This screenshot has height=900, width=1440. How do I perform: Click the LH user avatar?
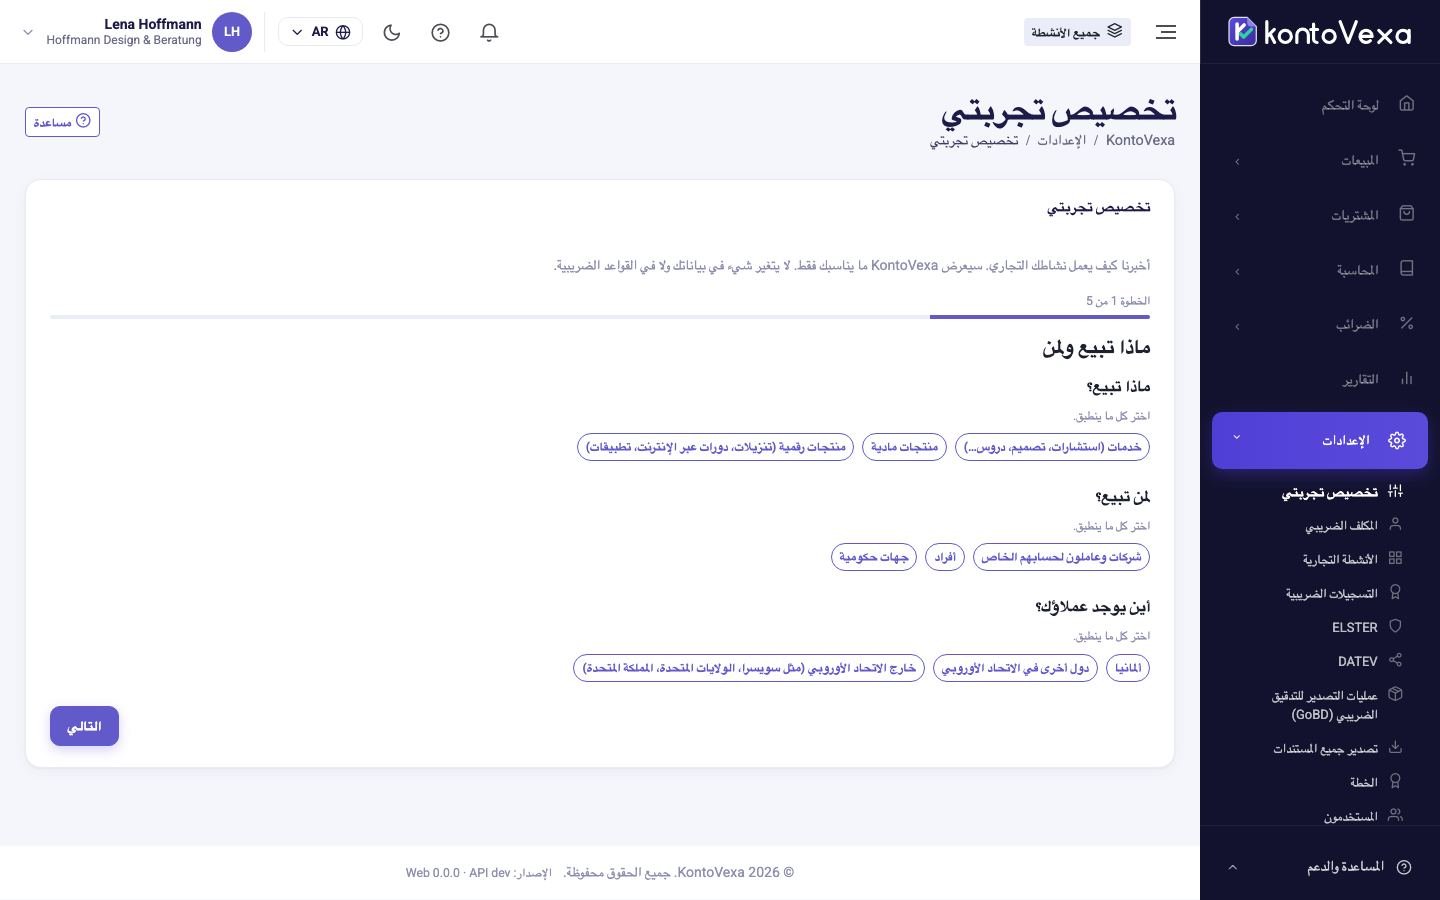coord(232,32)
